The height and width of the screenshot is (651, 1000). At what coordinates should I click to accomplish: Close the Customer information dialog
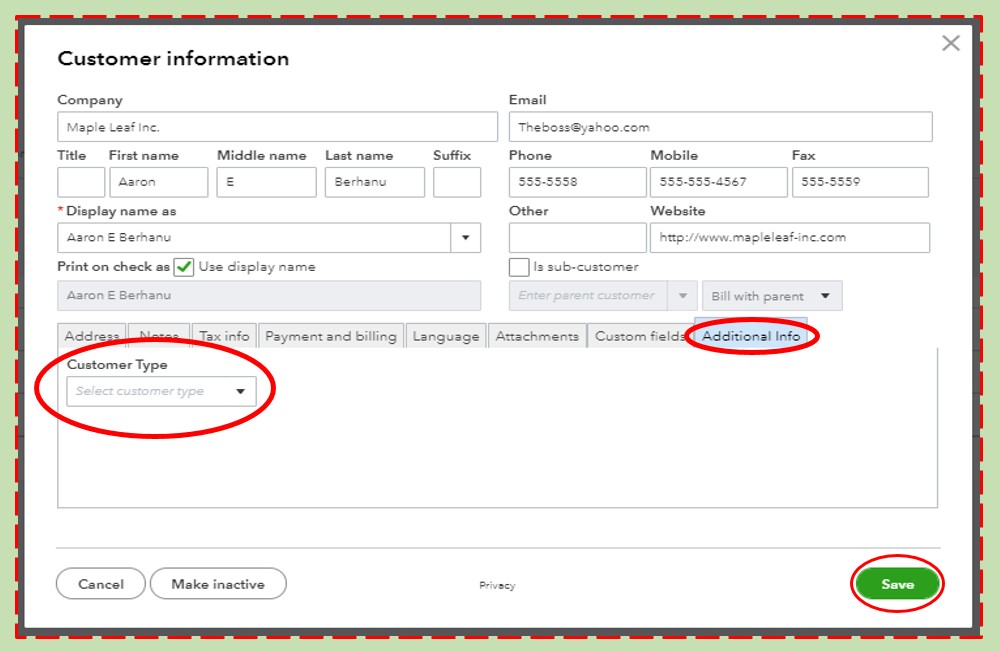(x=950, y=43)
